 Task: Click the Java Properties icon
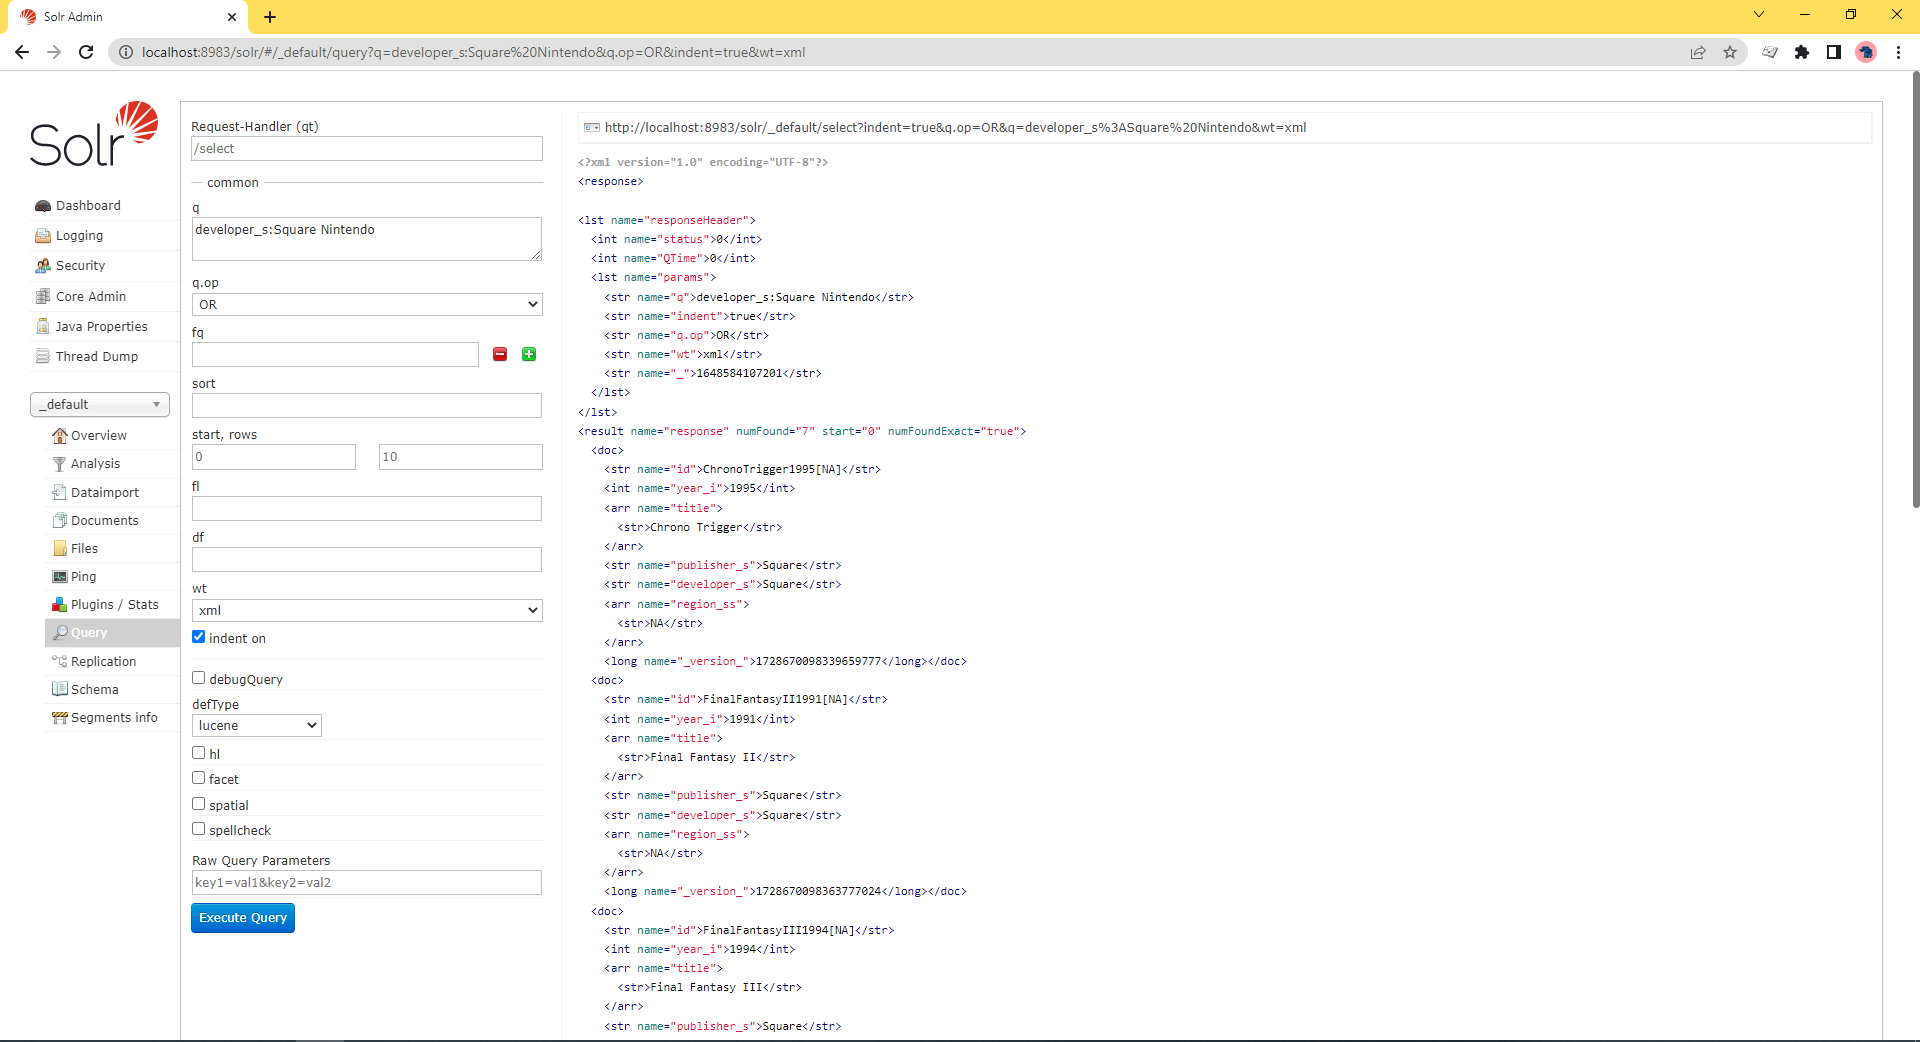coord(43,327)
